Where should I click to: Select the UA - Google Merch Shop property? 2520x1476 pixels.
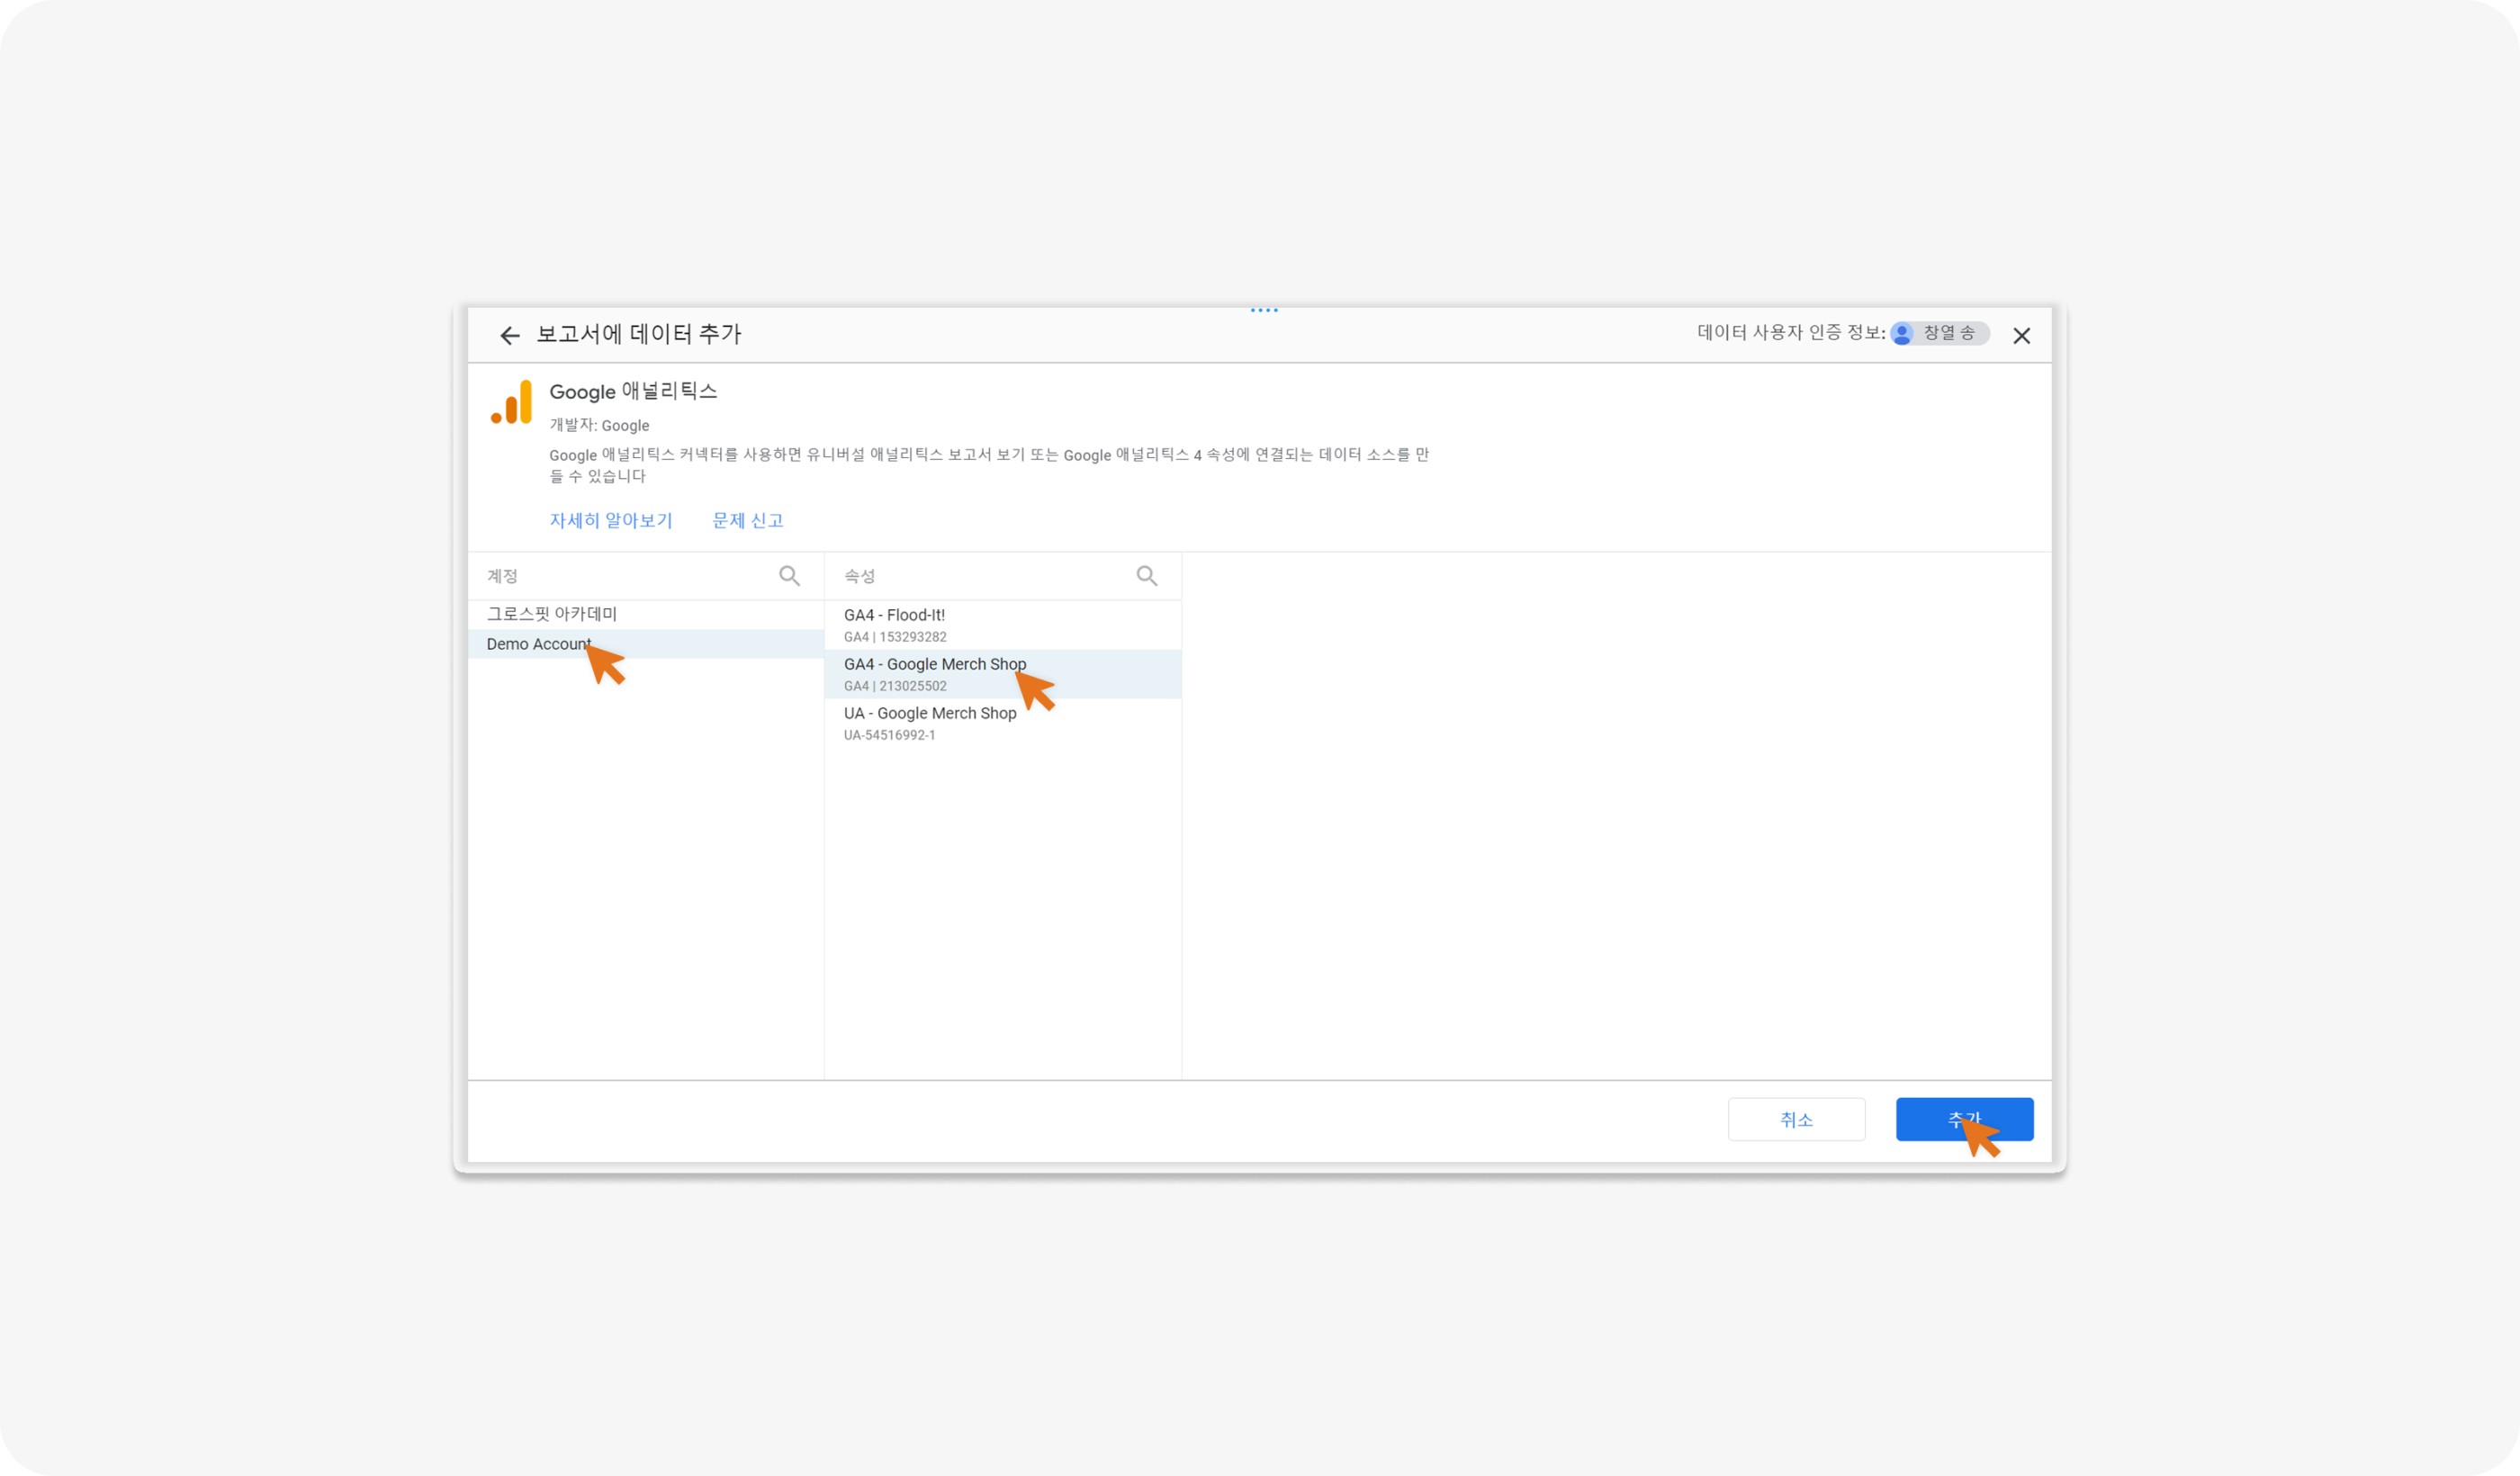[1003, 723]
